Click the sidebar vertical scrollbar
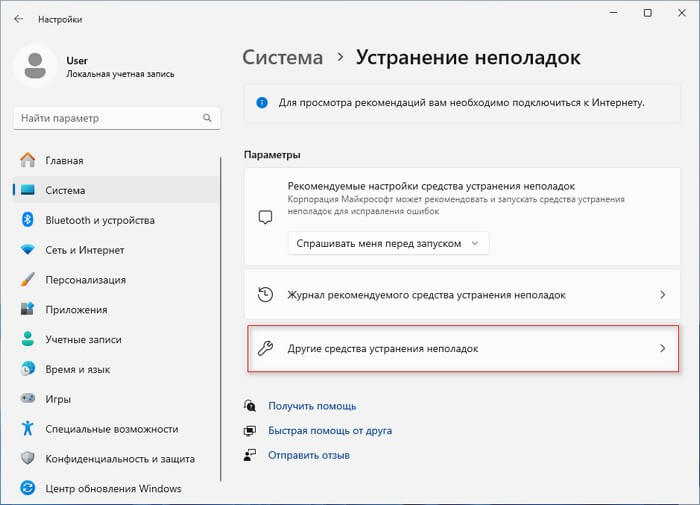This screenshot has height=505, width=700. [221, 319]
